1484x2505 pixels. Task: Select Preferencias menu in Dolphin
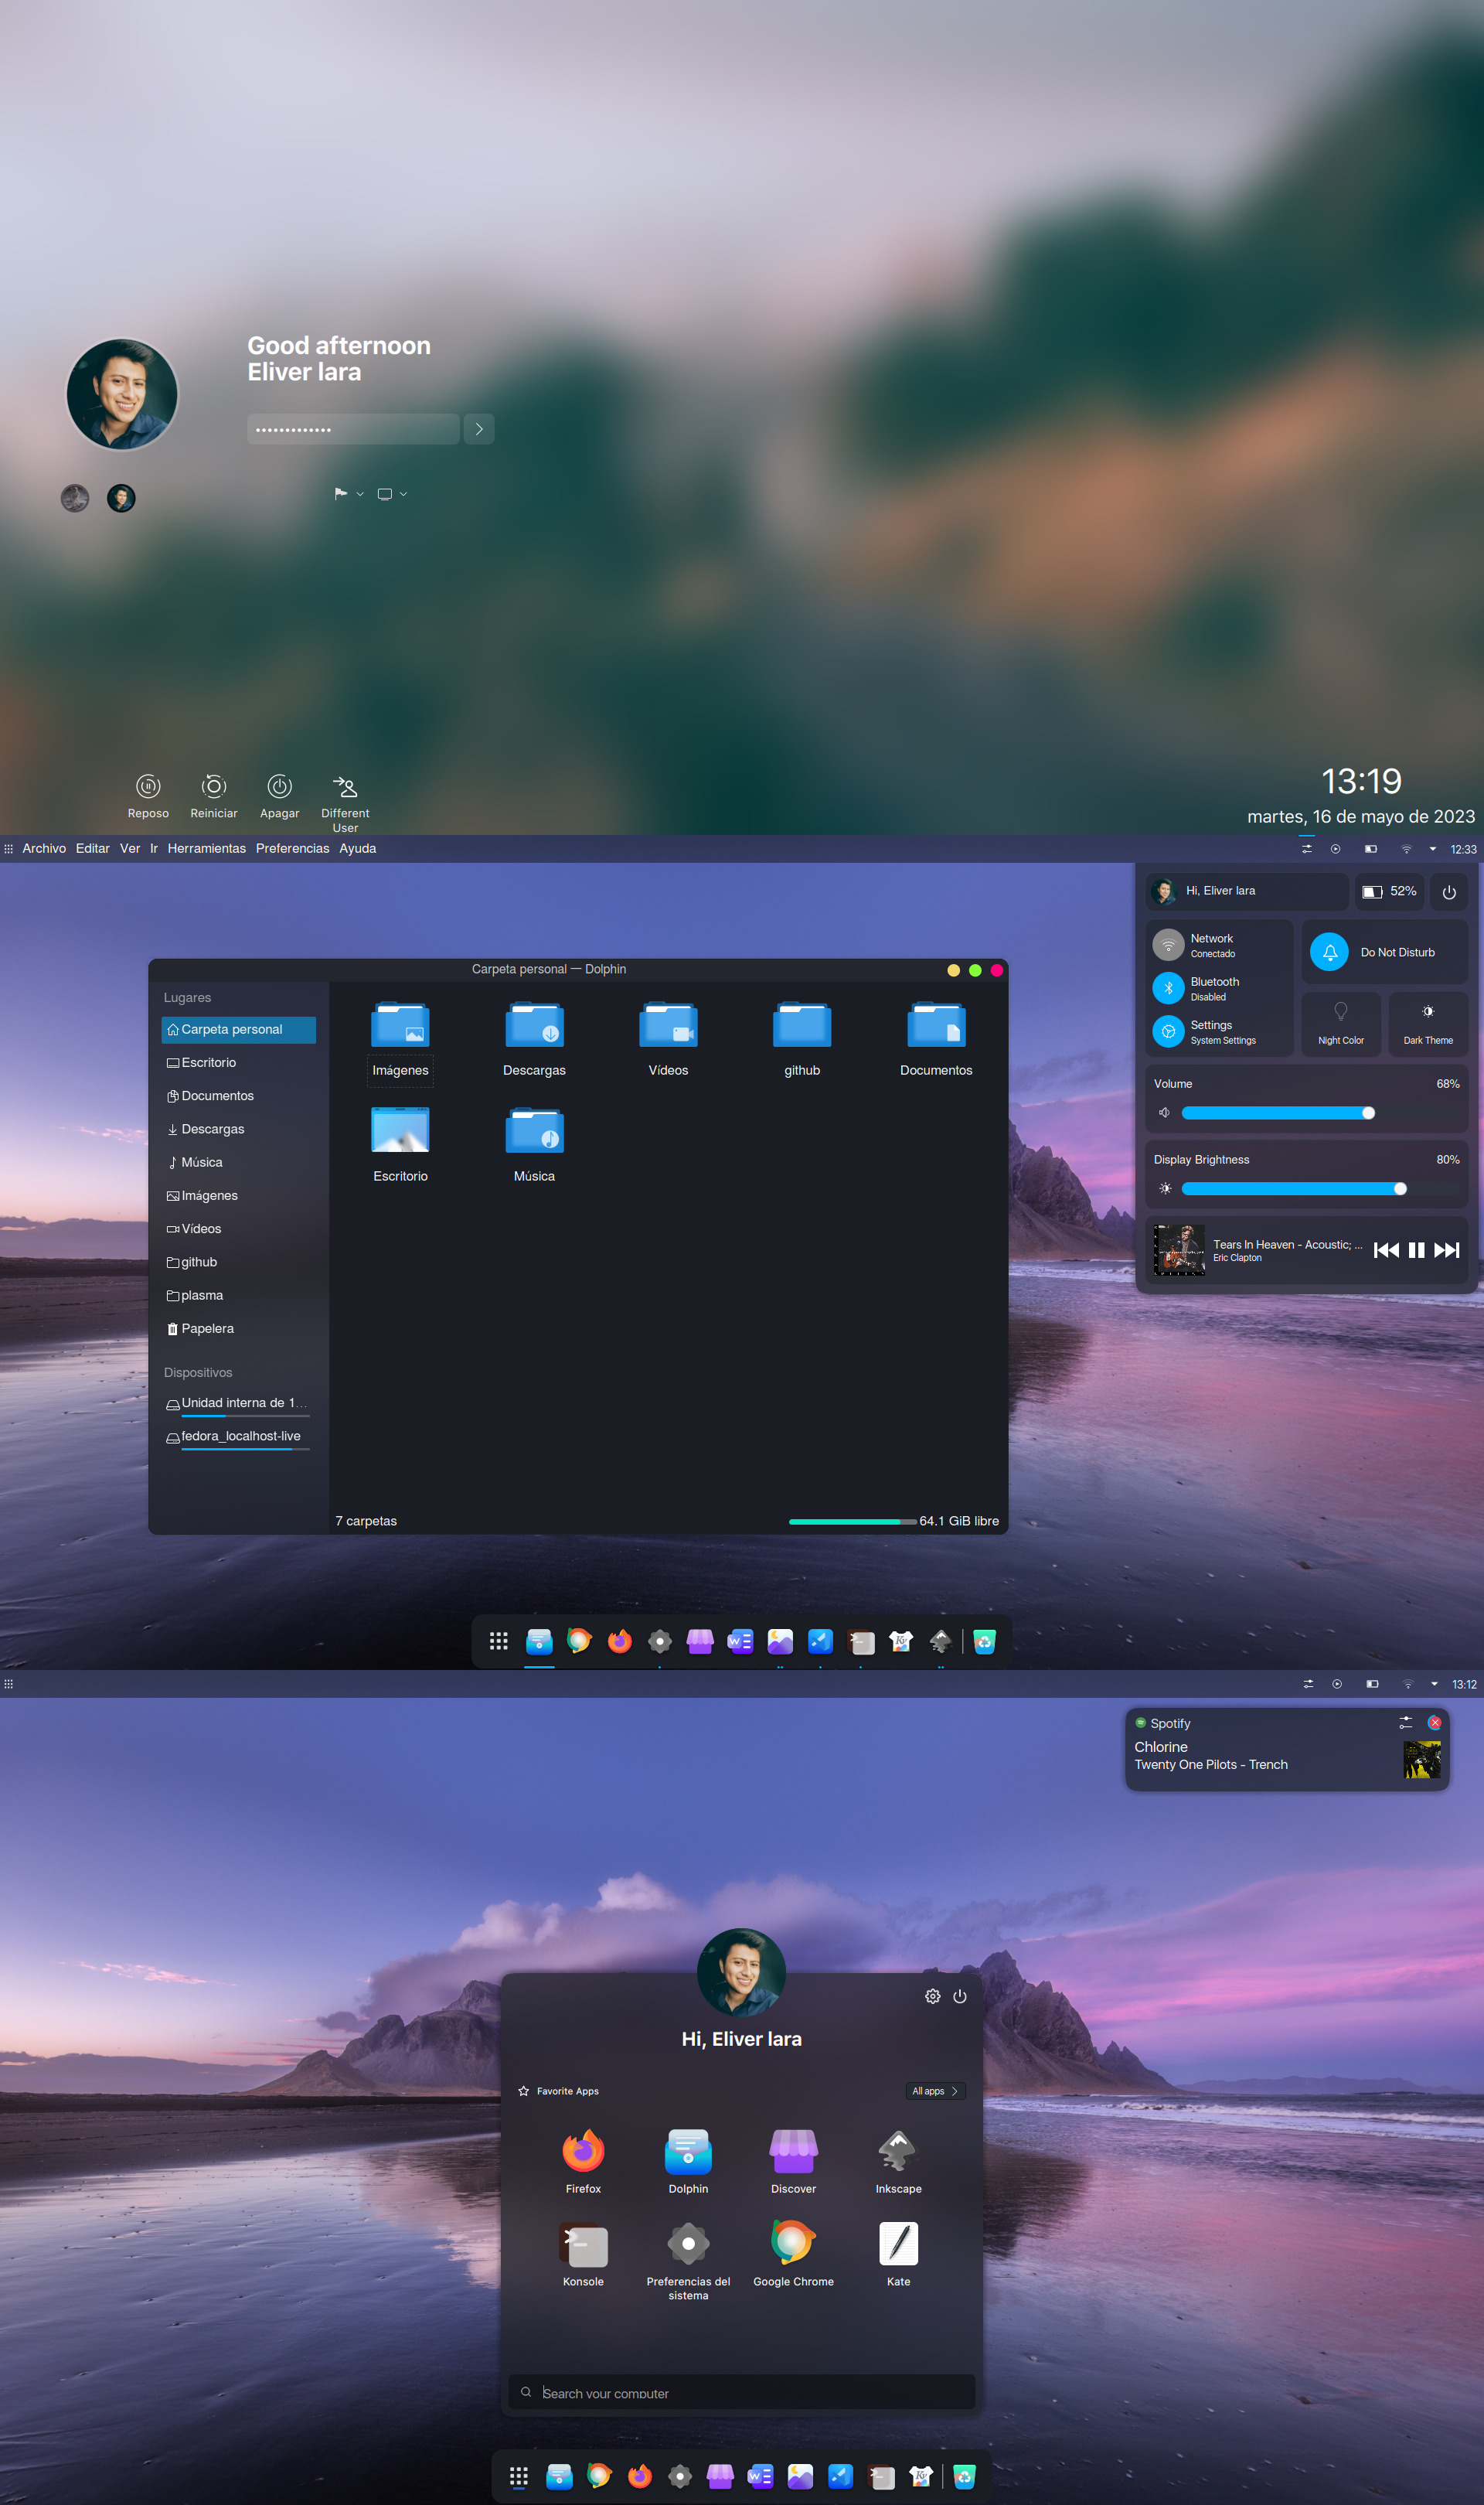[291, 848]
